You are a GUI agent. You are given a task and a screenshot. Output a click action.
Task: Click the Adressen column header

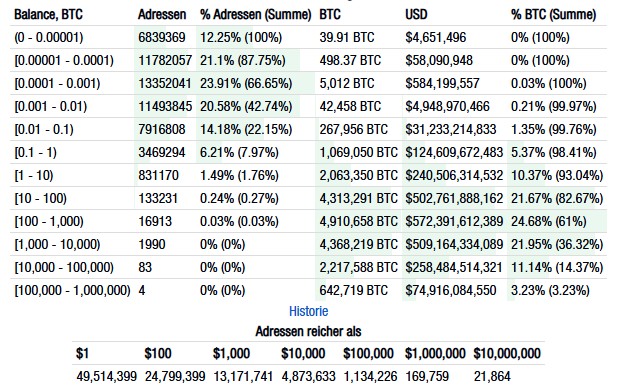(162, 15)
